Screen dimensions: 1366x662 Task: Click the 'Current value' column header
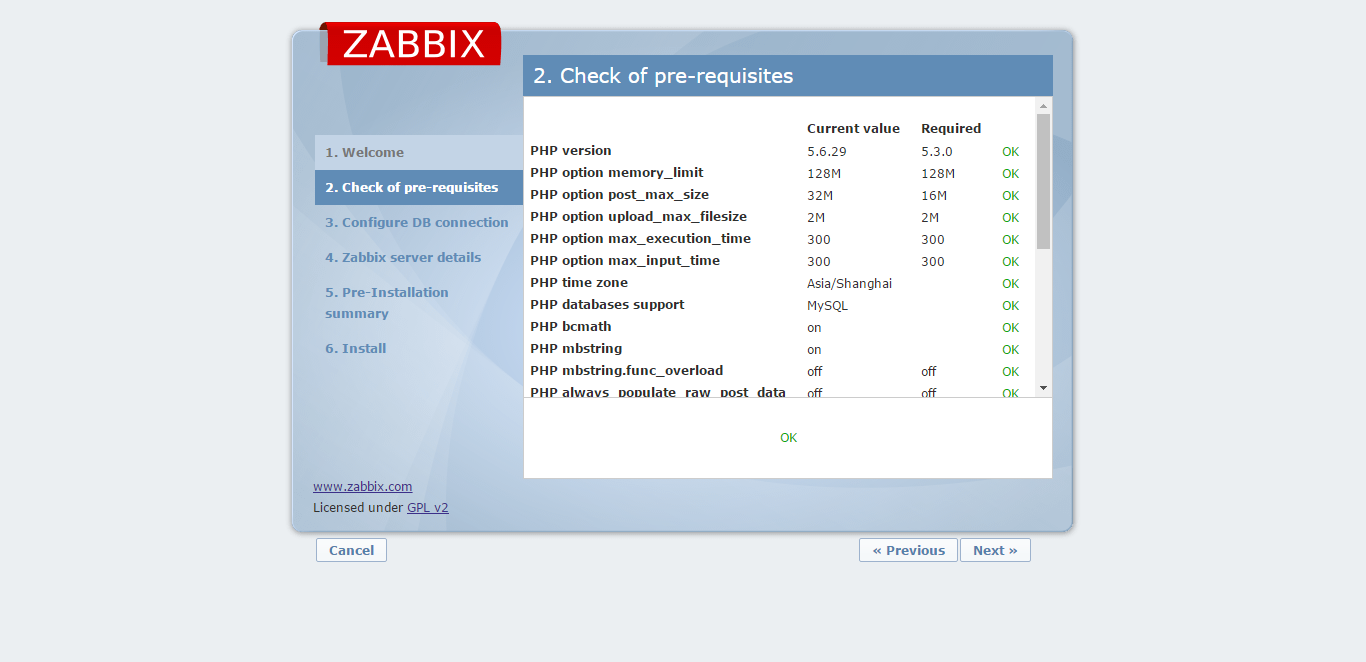853,128
